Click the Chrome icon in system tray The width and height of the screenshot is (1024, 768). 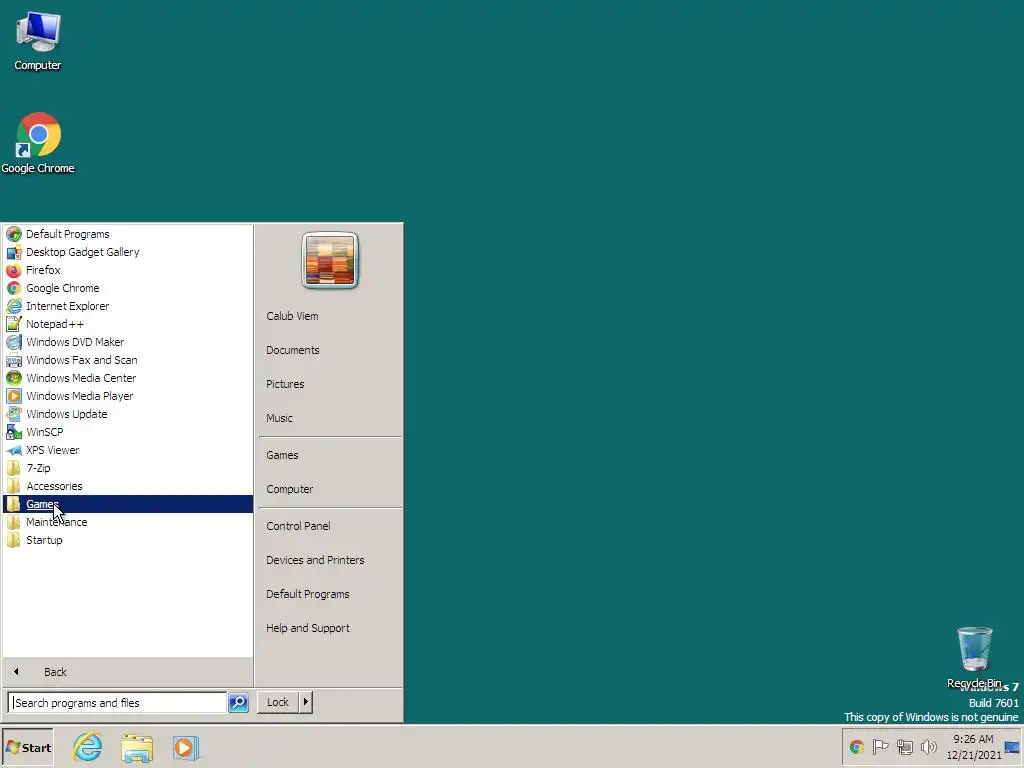click(x=857, y=747)
